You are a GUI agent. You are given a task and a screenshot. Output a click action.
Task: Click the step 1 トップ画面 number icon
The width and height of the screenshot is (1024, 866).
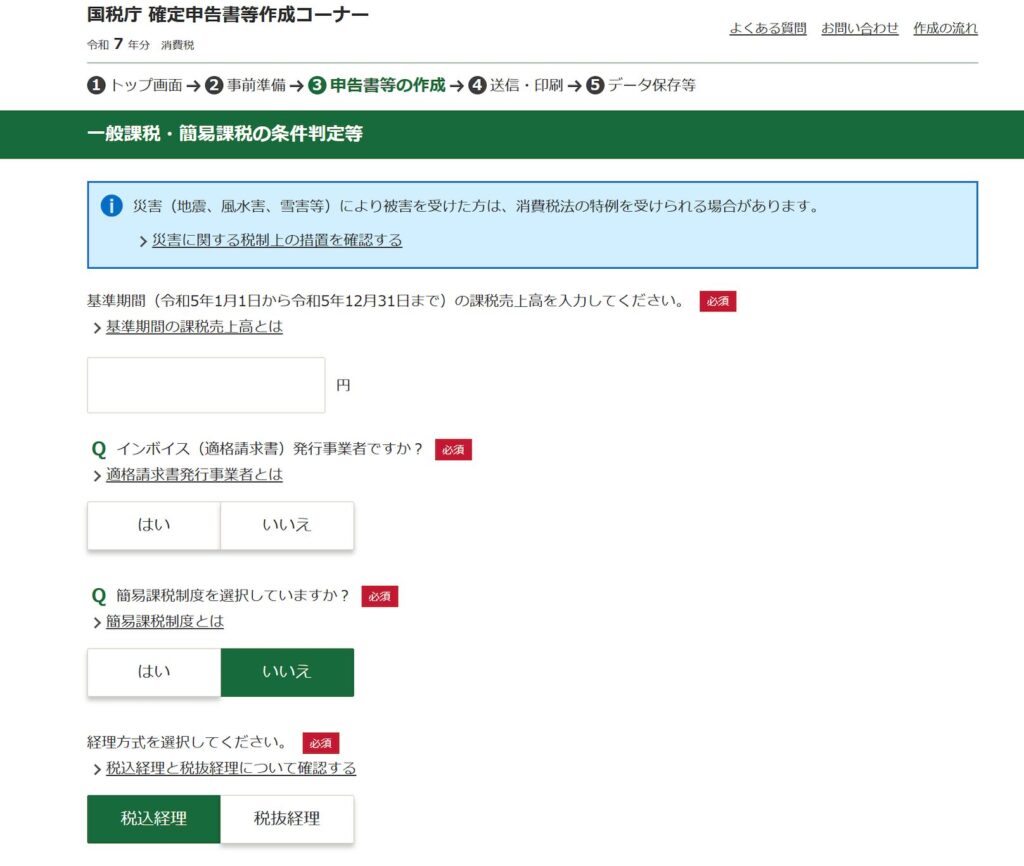[x=96, y=85]
